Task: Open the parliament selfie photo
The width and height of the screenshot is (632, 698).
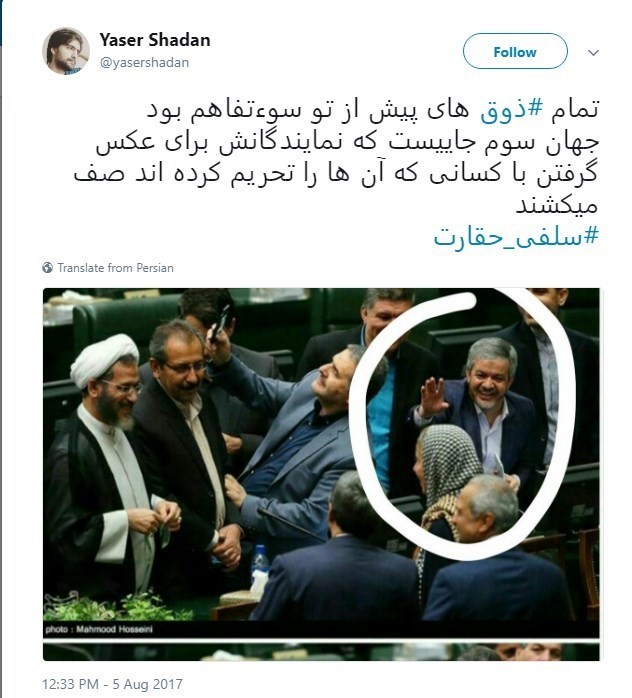Action: tap(321, 463)
